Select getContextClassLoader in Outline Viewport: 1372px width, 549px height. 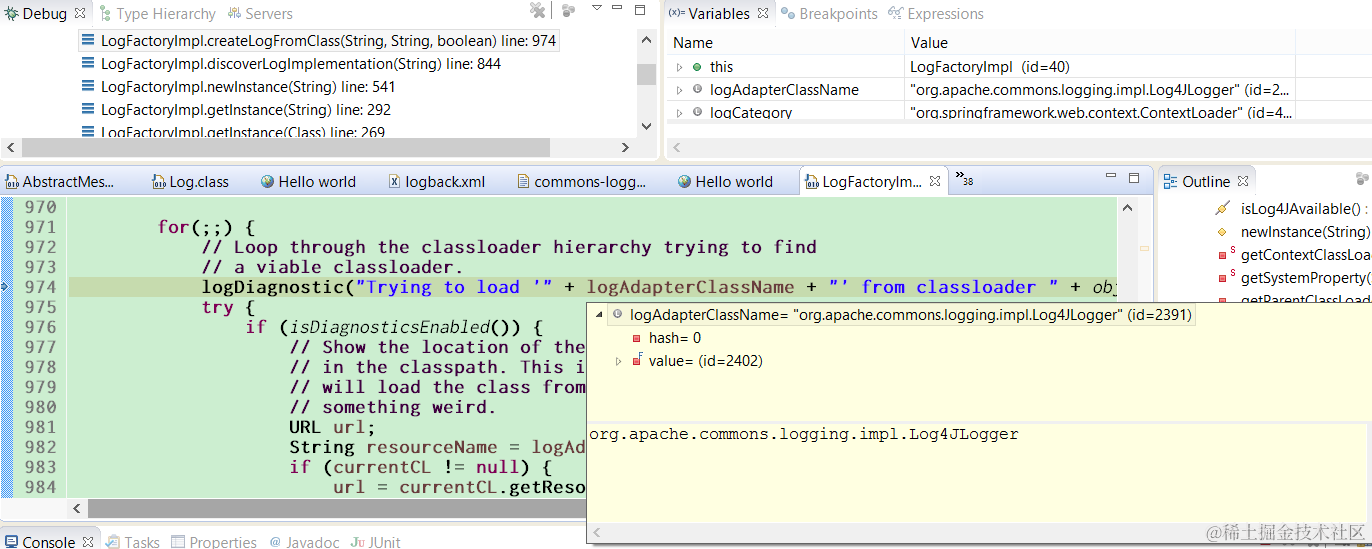[1305, 255]
